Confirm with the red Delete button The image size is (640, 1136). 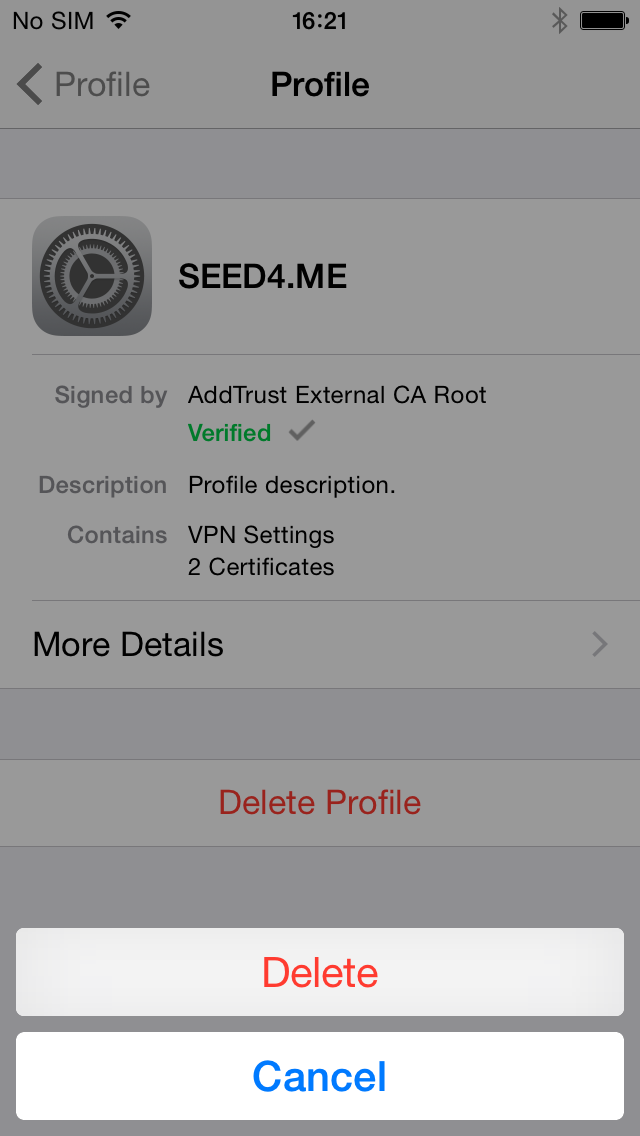coord(320,972)
